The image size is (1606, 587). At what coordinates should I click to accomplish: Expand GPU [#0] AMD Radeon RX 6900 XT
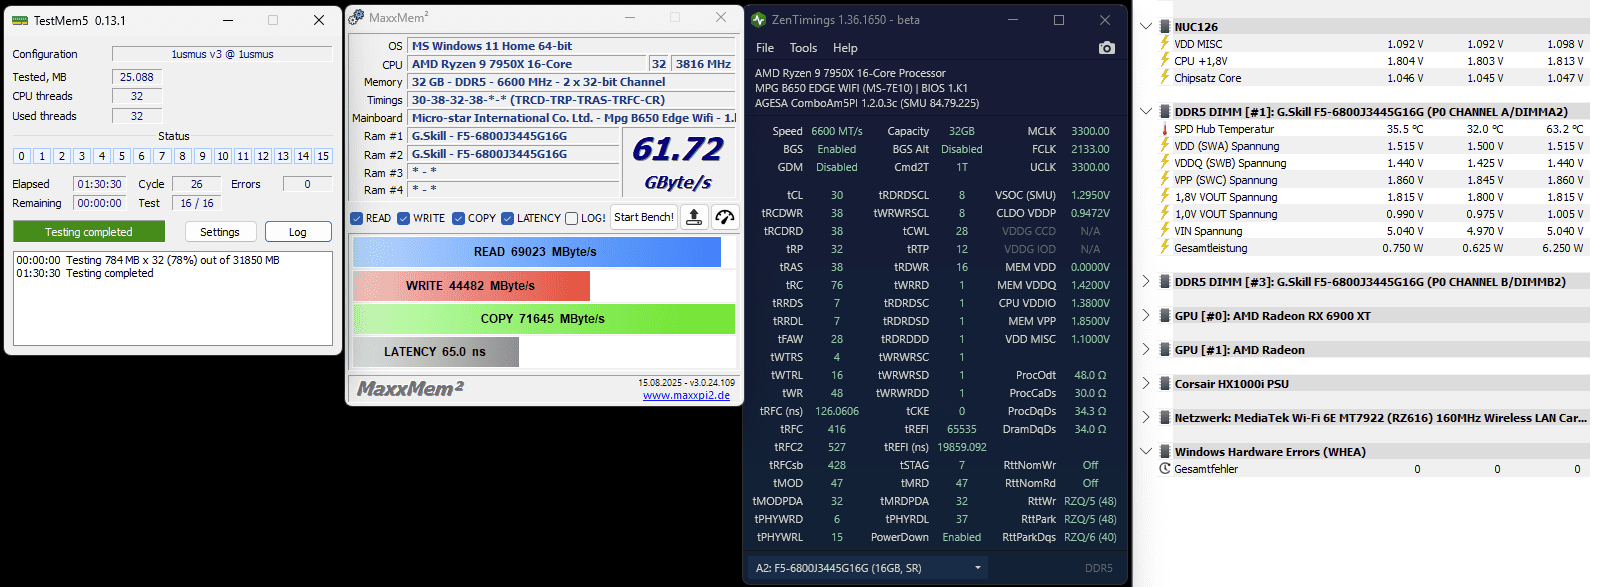1146,316
